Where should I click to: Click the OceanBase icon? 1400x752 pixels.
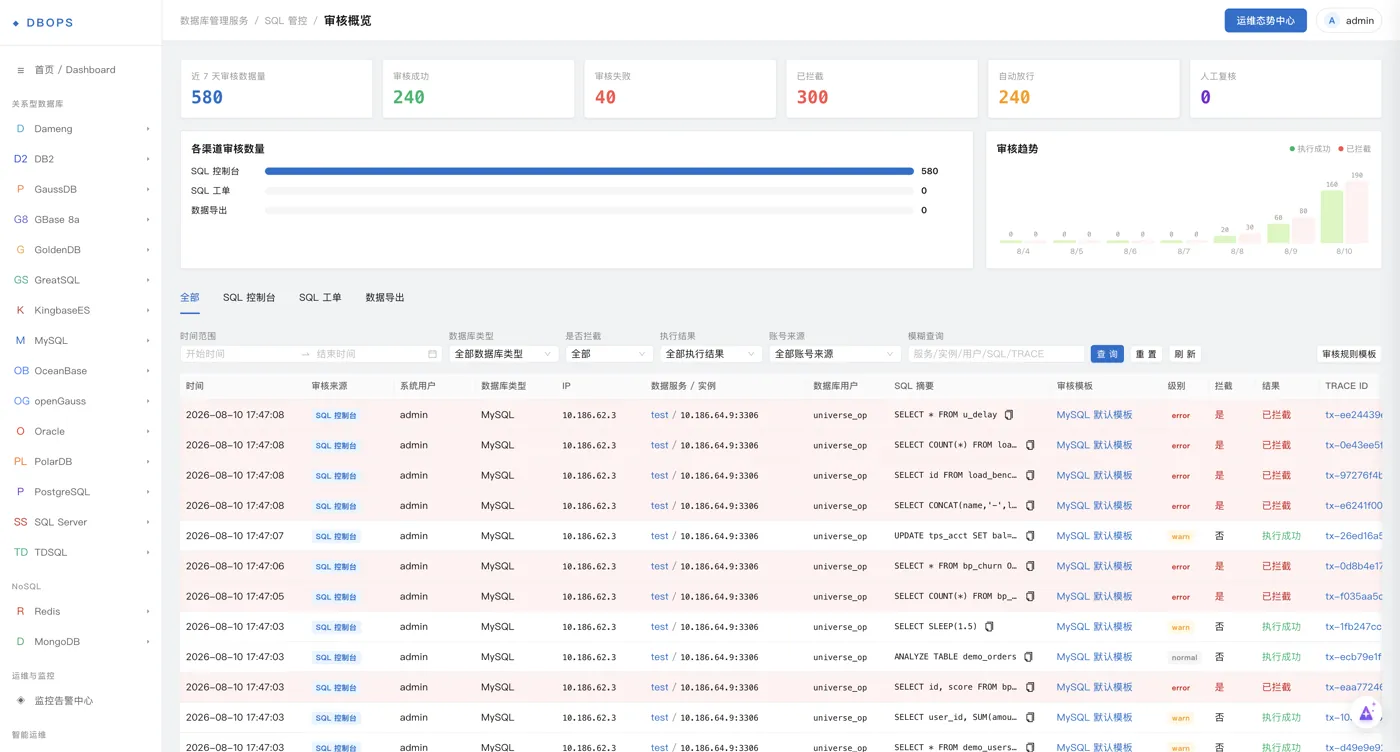(x=20, y=371)
